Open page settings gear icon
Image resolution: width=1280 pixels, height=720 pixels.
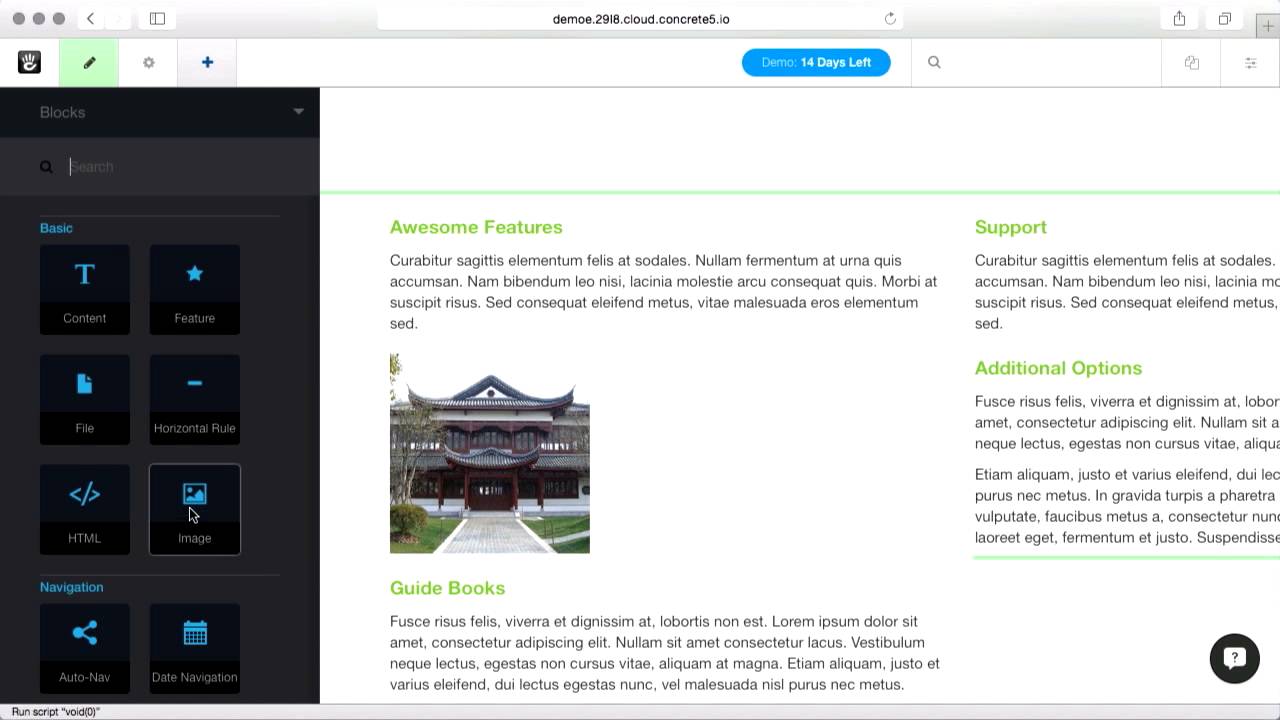(x=148, y=62)
